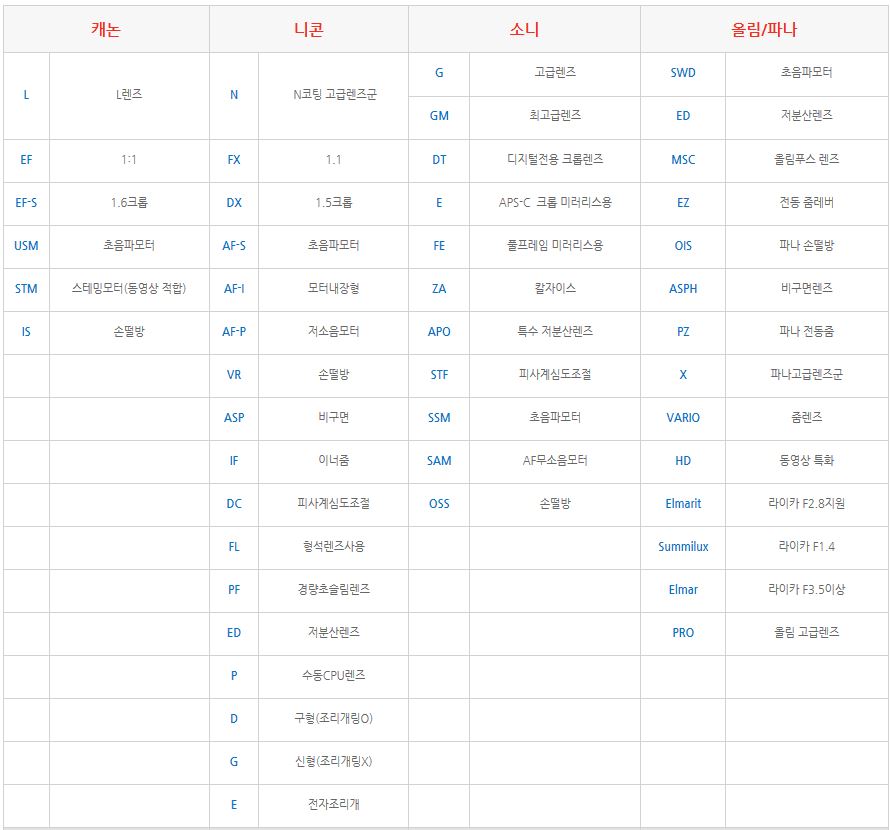Select the 'AF무소음모터' cell

tap(555, 460)
